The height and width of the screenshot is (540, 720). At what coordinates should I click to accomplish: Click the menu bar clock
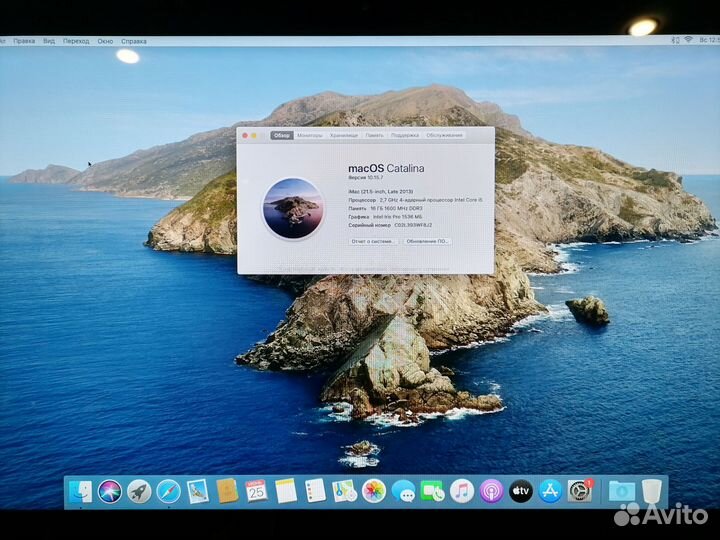[x=709, y=40]
